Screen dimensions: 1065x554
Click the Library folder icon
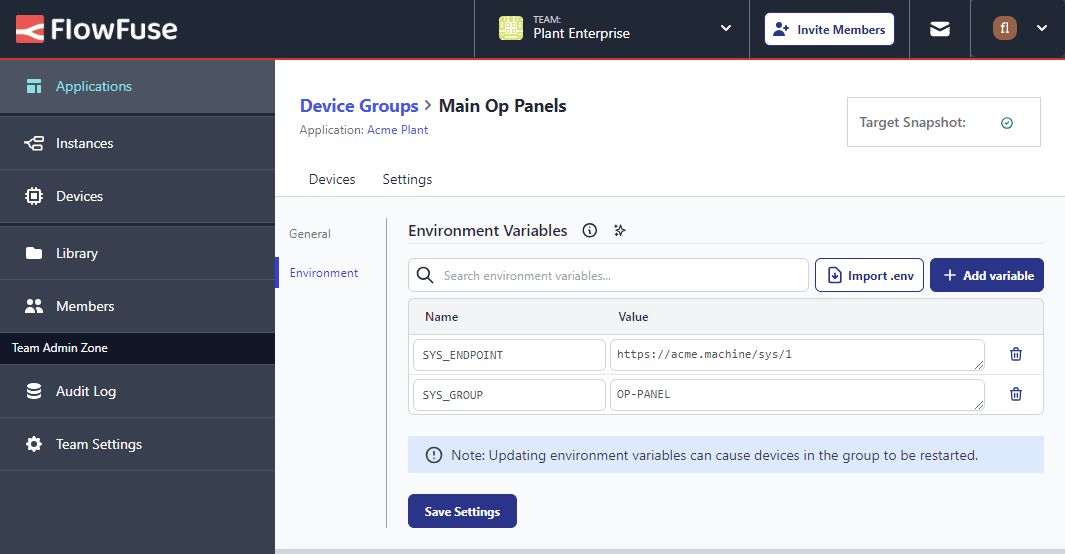click(x=34, y=253)
